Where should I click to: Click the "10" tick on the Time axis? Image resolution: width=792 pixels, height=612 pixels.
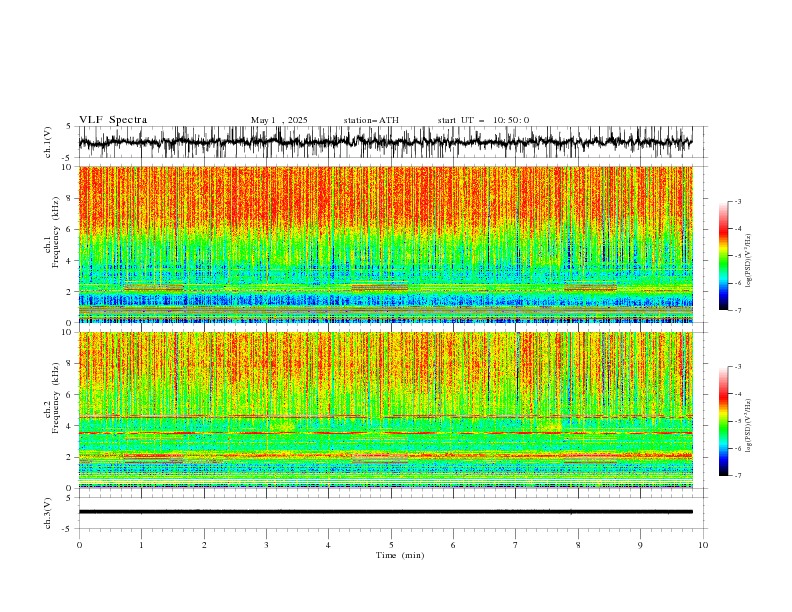tap(703, 545)
